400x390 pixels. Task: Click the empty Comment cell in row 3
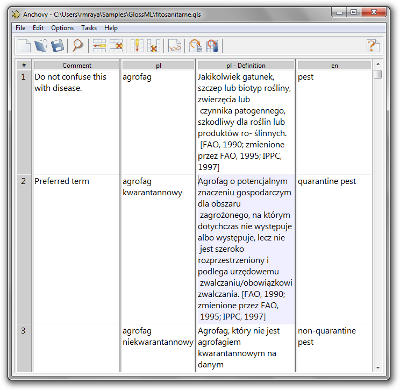pyautogui.click(x=76, y=348)
